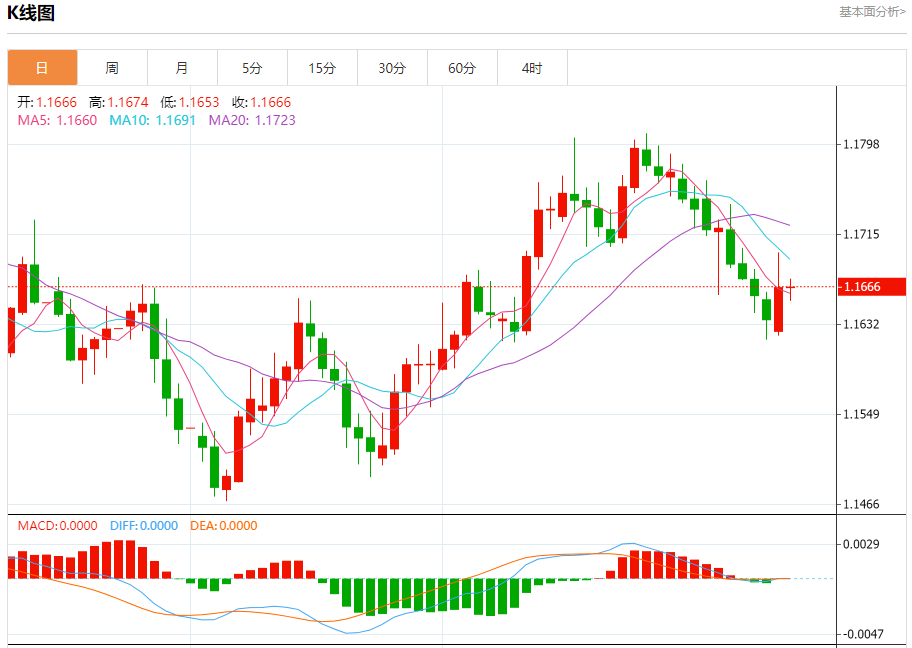Open the 基本面分析 link
This screenshot has width=912, height=648.
(x=871, y=12)
